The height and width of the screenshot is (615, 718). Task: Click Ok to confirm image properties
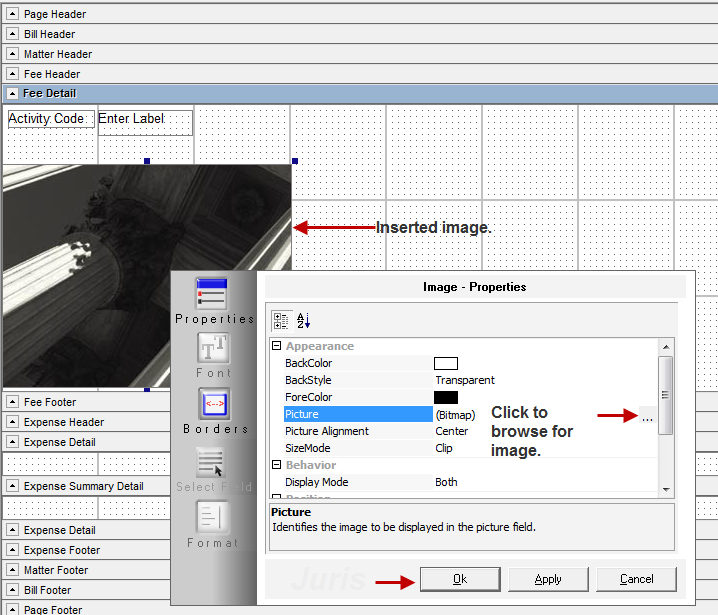click(459, 579)
